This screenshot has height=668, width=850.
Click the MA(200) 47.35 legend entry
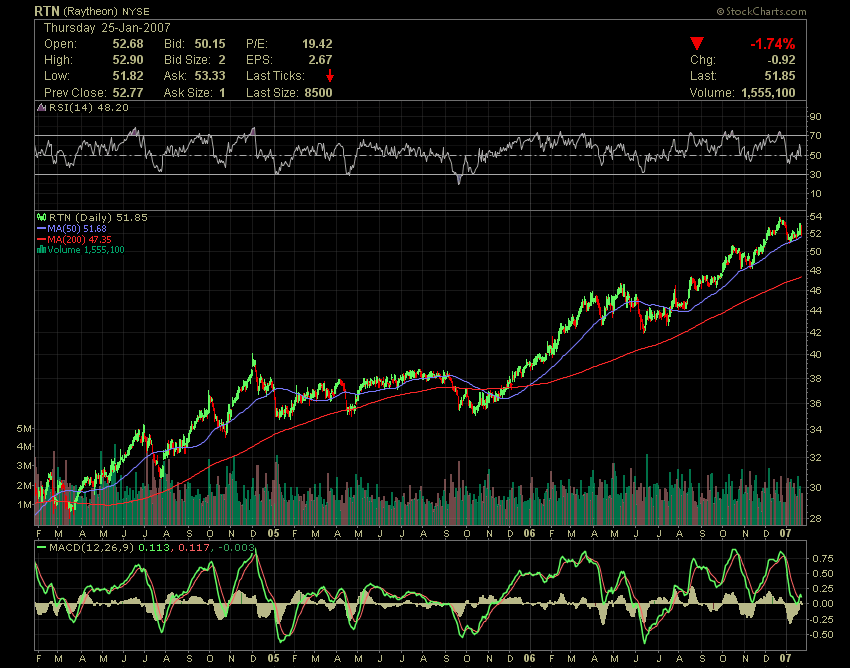tap(79, 239)
